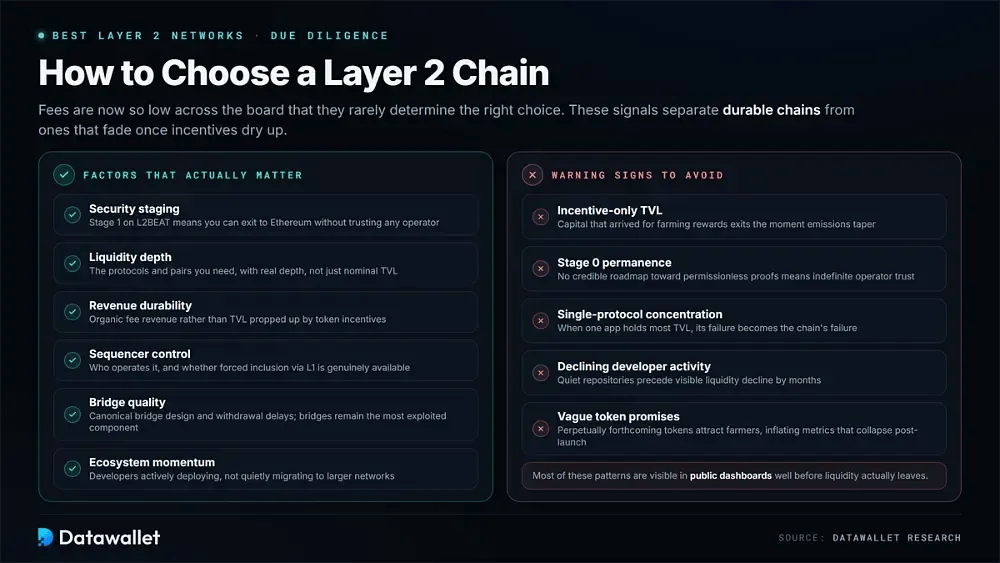
Task: Click the red X beside Incentive-only TVL
Action: [x=541, y=217]
